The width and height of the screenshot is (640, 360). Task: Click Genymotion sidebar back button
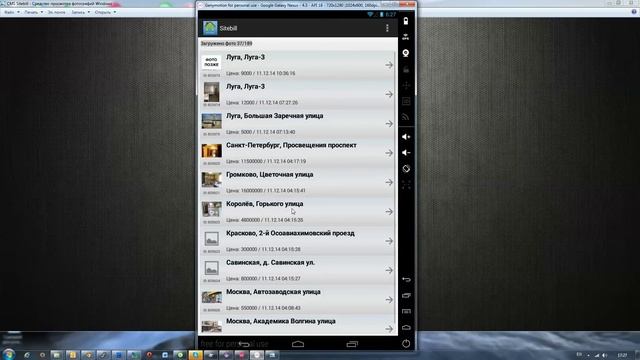coord(406,280)
